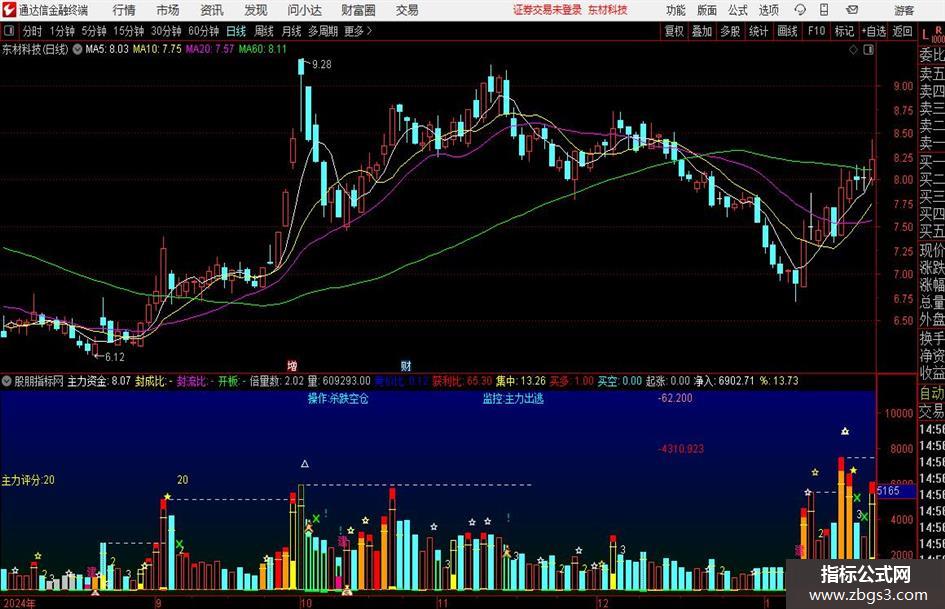Click the red 增 event marker
Image resolution: width=945 pixels, height=609 pixels.
tap(292, 366)
